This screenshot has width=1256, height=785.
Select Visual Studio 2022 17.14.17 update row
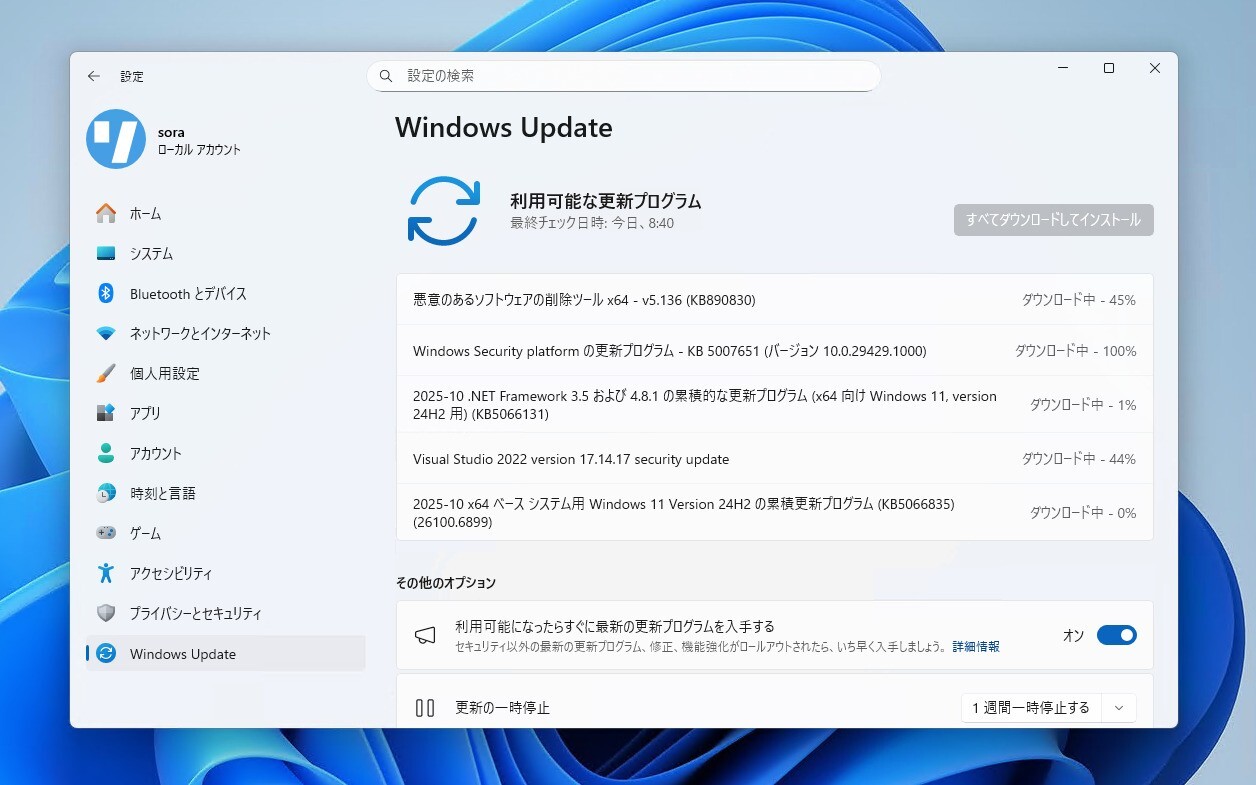775,459
